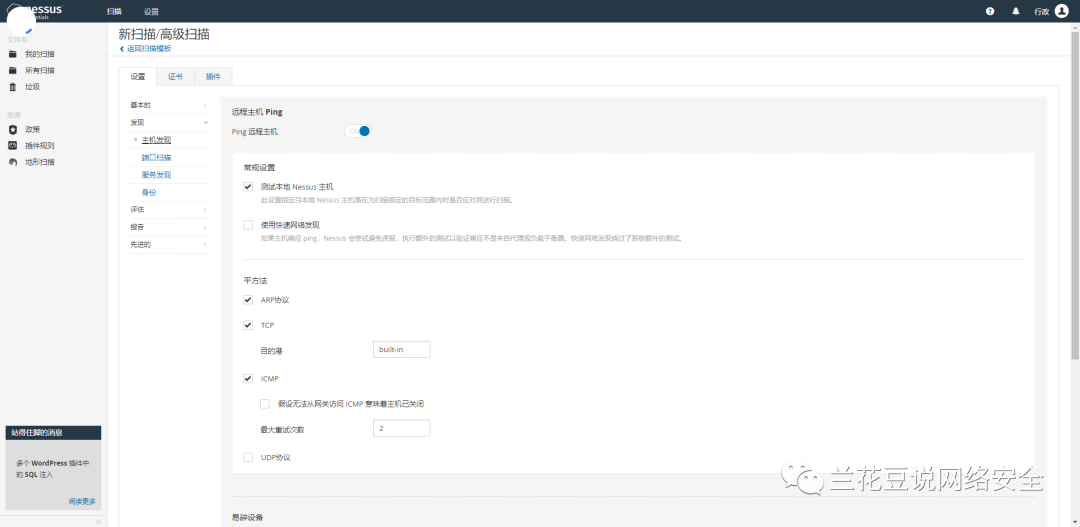This screenshot has height=527, width=1080.
Task: Click the notification bell icon
Action: click(1016, 11)
